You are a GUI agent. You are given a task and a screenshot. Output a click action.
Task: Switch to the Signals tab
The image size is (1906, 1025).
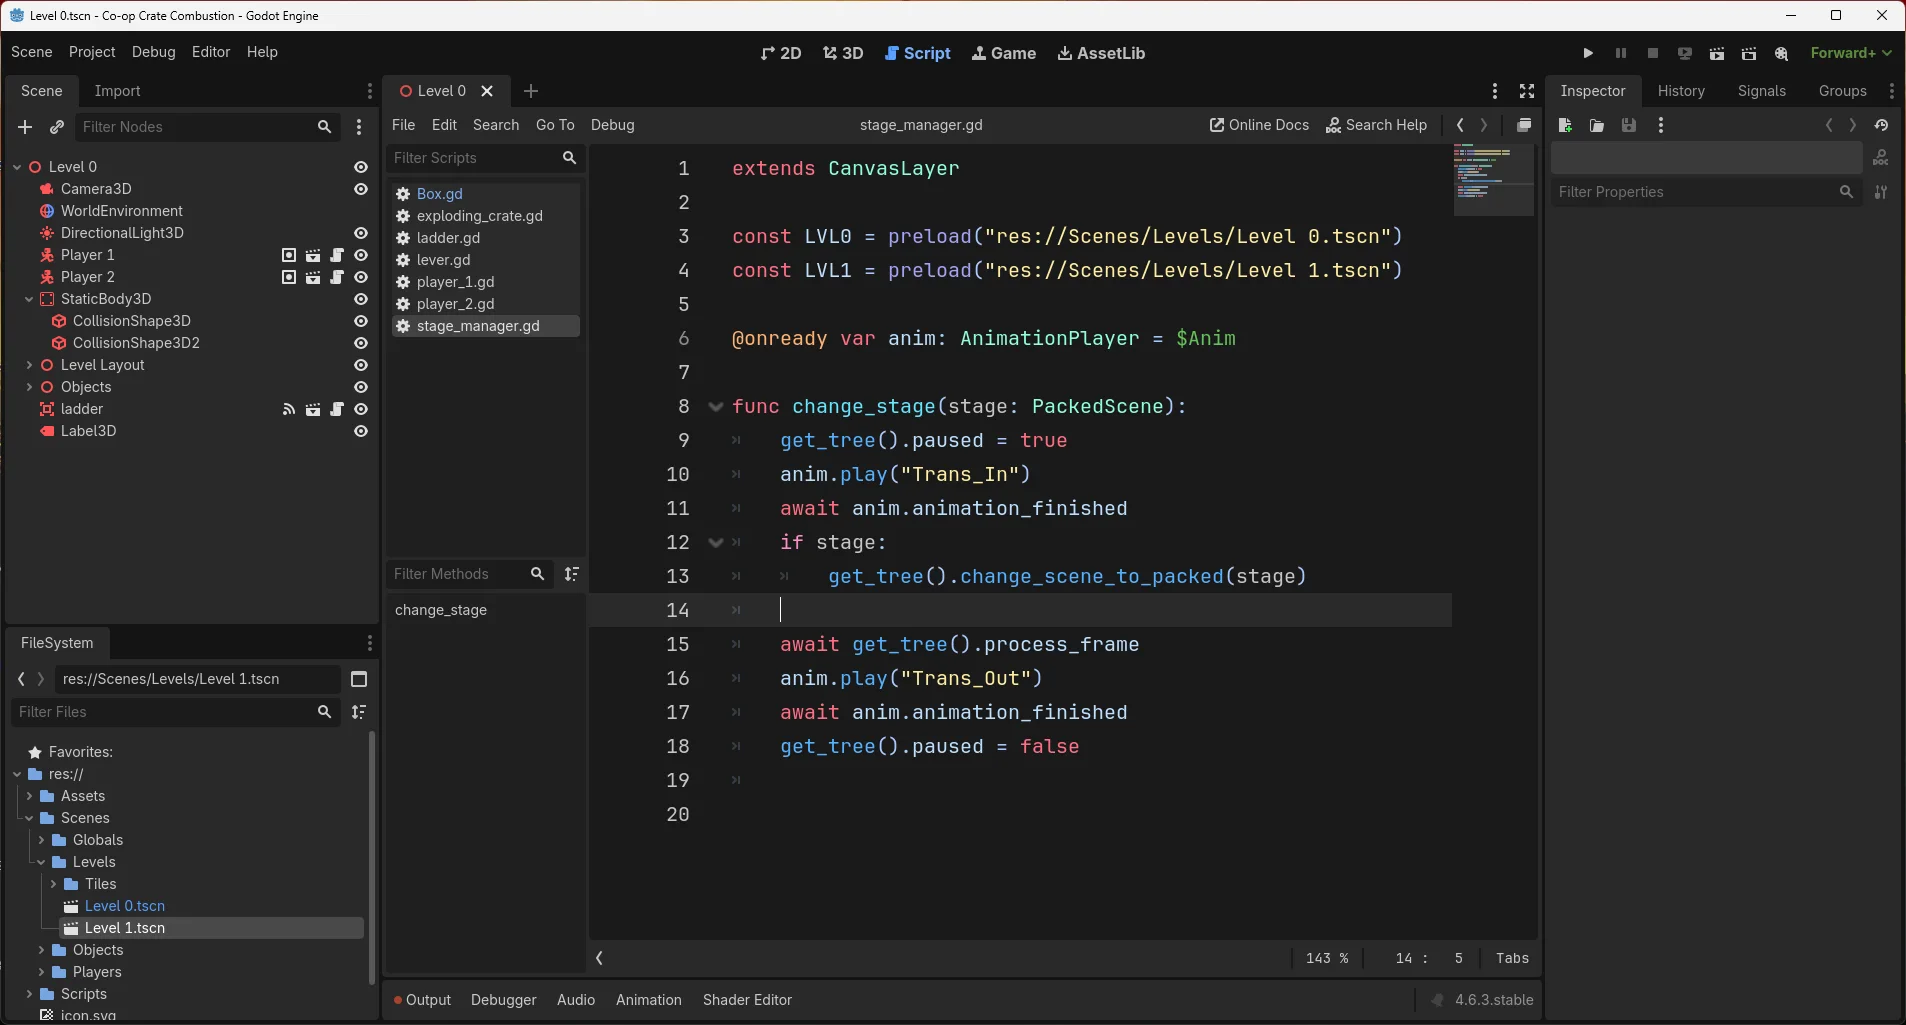pos(1761,91)
